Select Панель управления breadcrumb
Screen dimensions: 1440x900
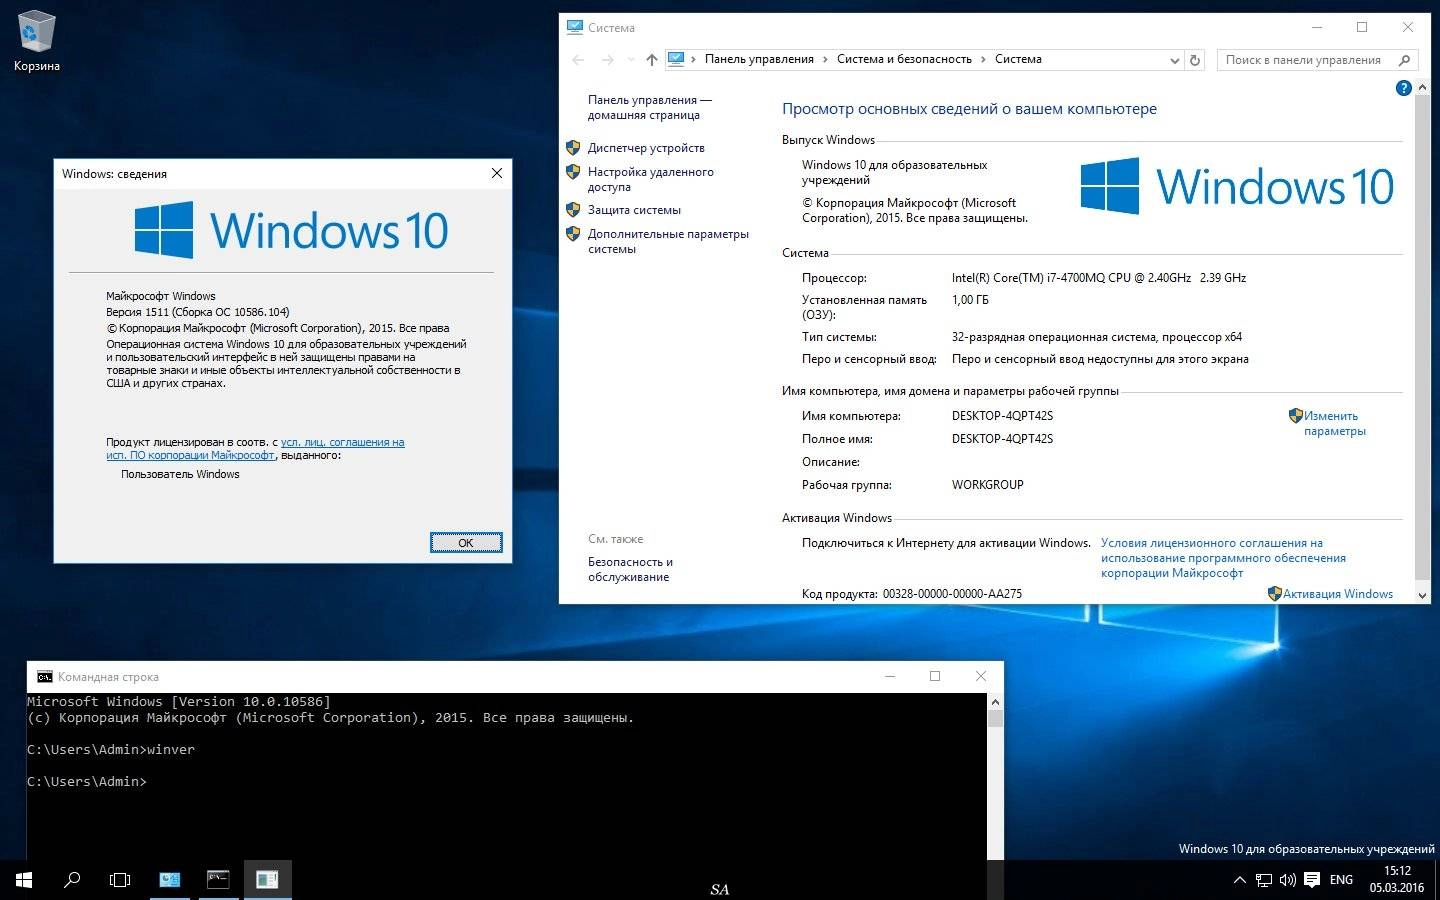point(759,59)
